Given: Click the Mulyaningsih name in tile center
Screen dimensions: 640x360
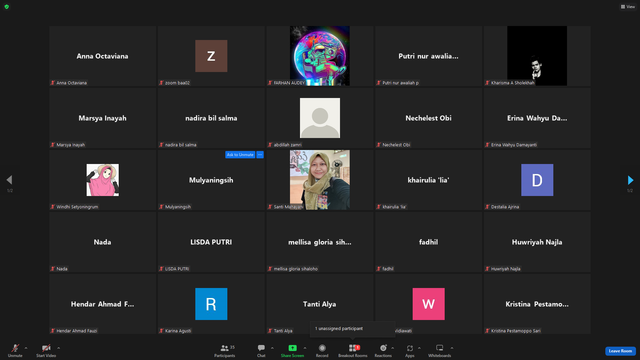Looking at the screenshot, I should tap(211, 180).
